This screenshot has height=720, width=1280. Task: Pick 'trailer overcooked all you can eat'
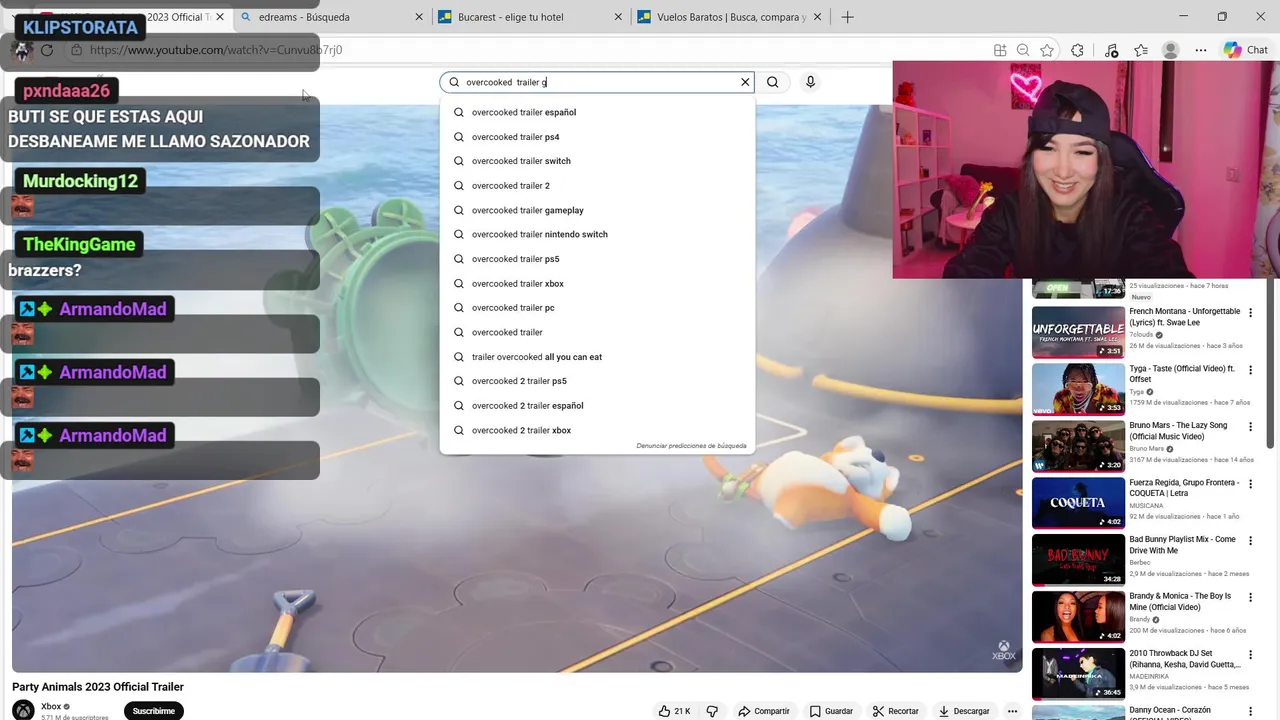point(597,357)
